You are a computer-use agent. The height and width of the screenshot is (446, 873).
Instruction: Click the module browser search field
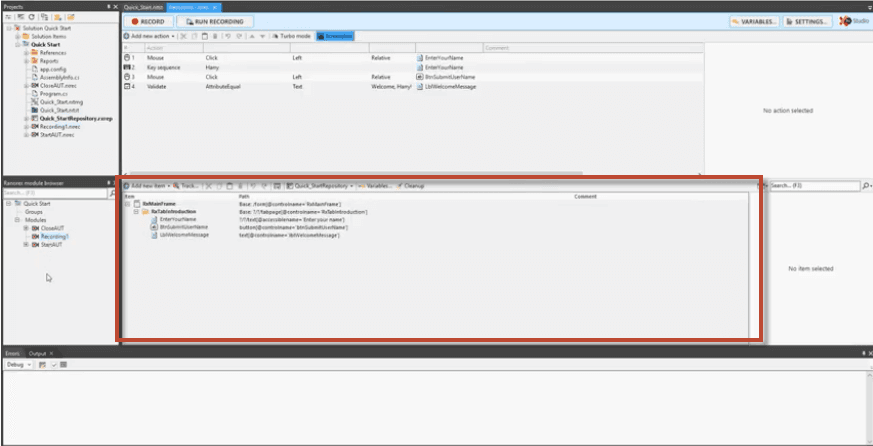pos(53,193)
